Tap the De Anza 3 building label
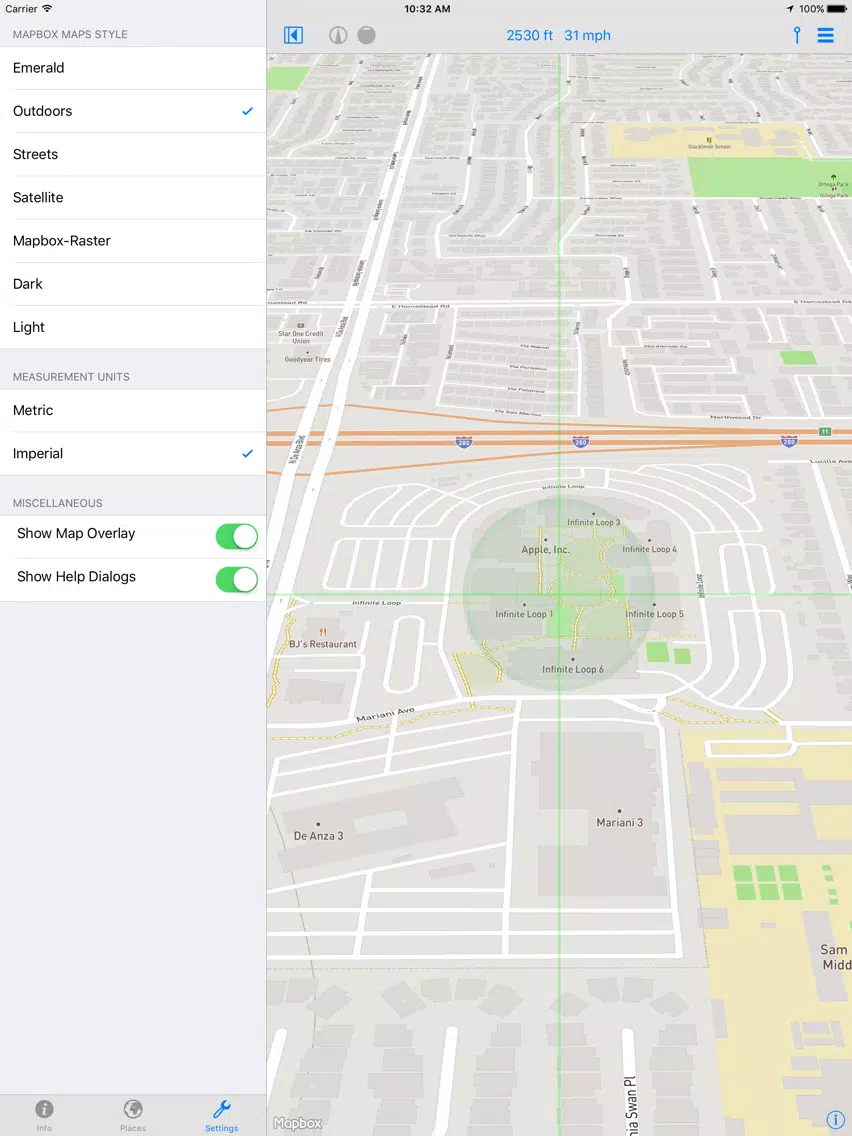This screenshot has height=1136, width=852. 318,836
